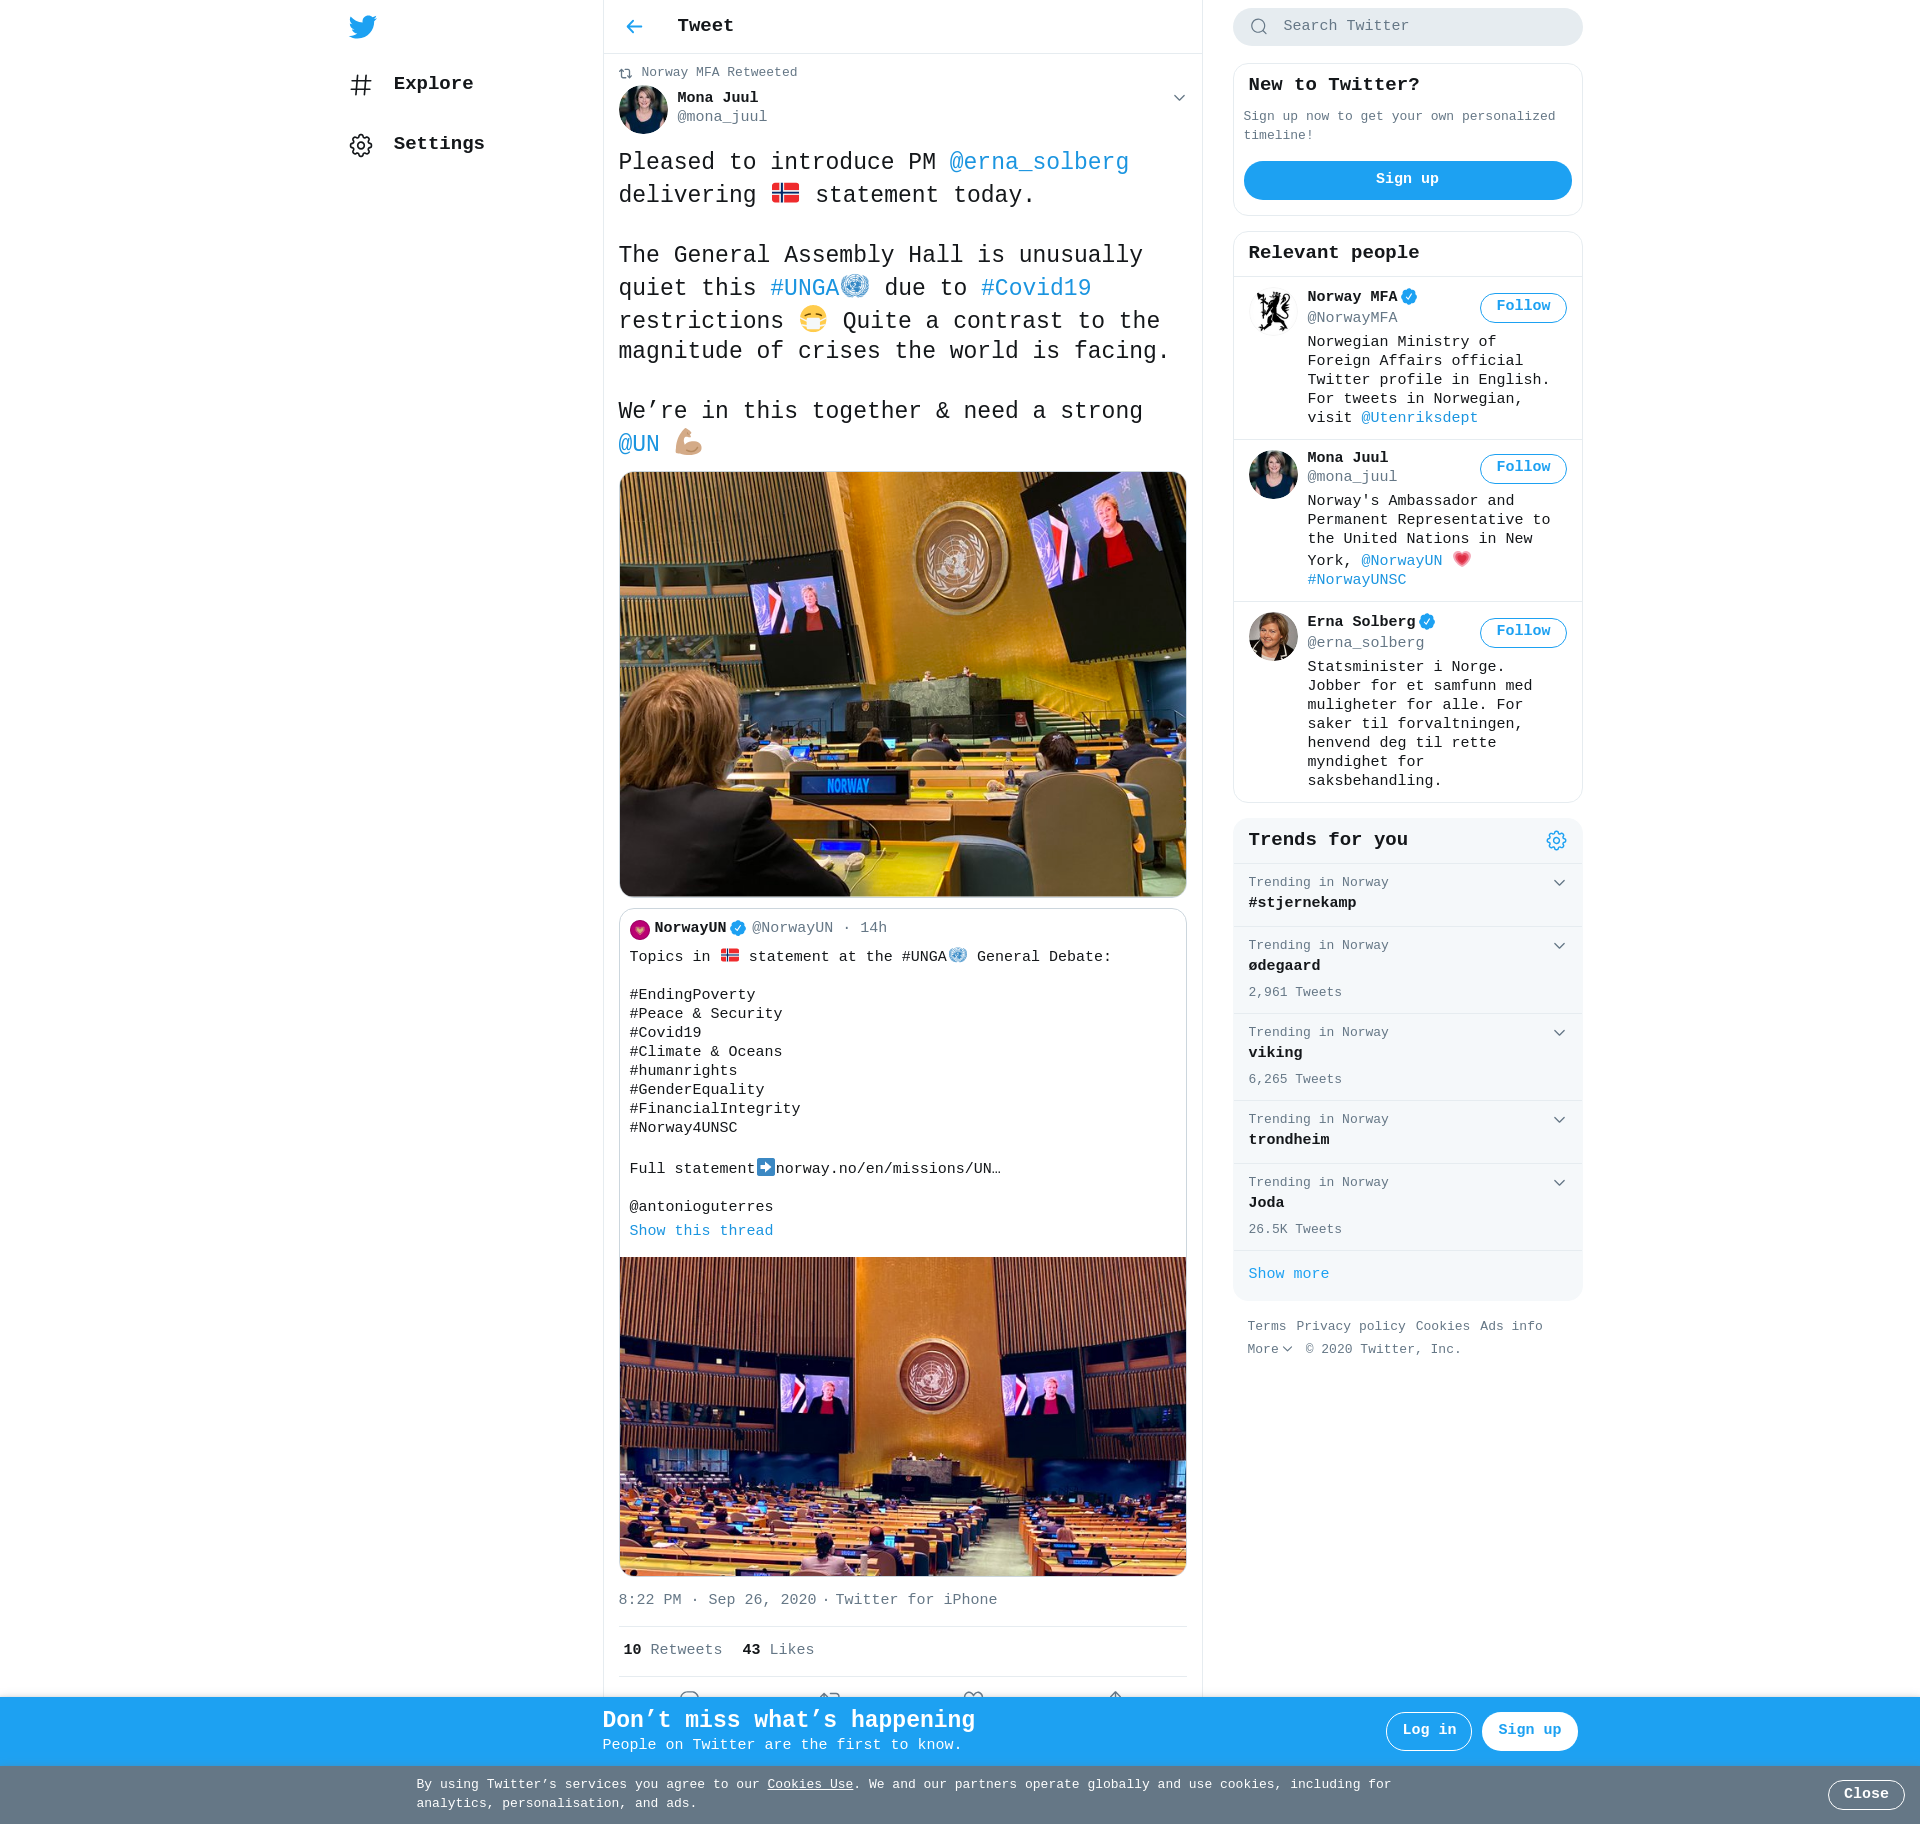Screen dimensions: 1920x1824
Task: Go back using the arrow icon
Action: [634, 27]
